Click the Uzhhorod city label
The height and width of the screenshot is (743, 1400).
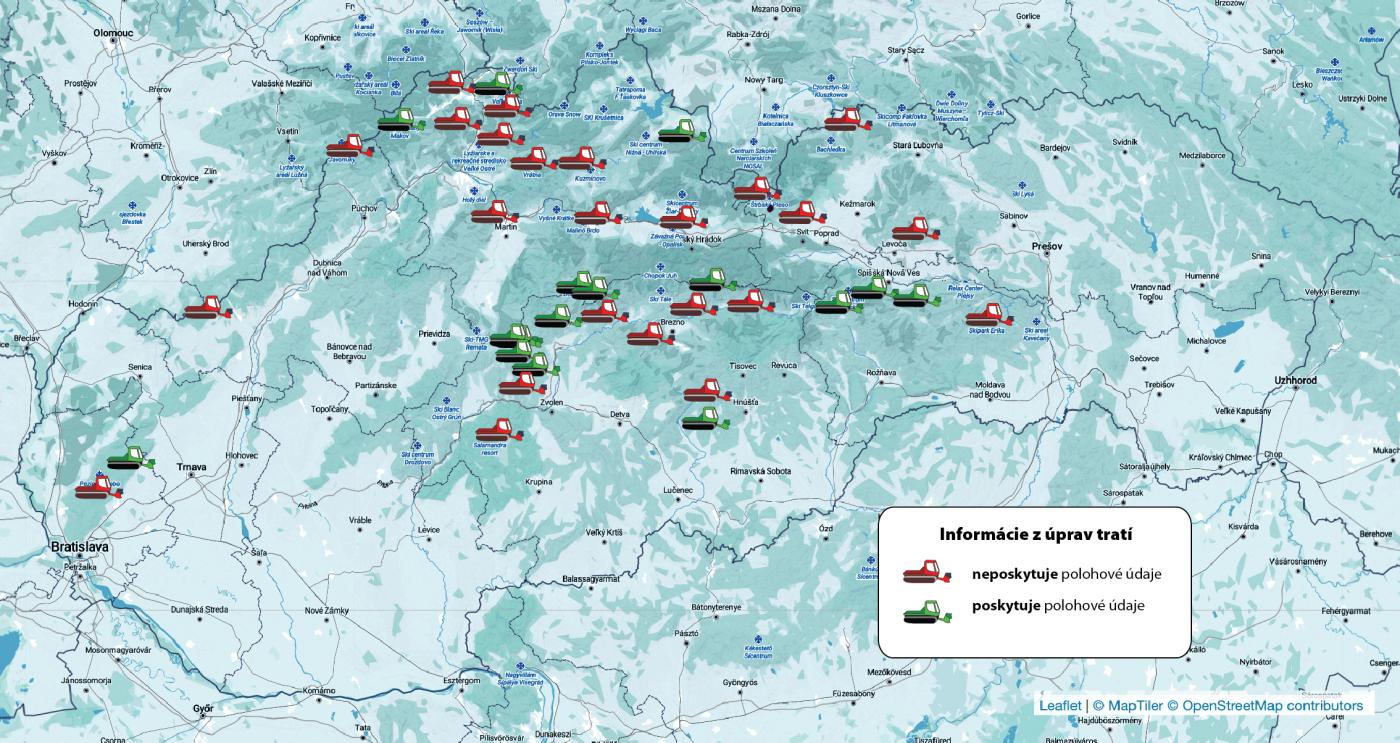[1295, 381]
